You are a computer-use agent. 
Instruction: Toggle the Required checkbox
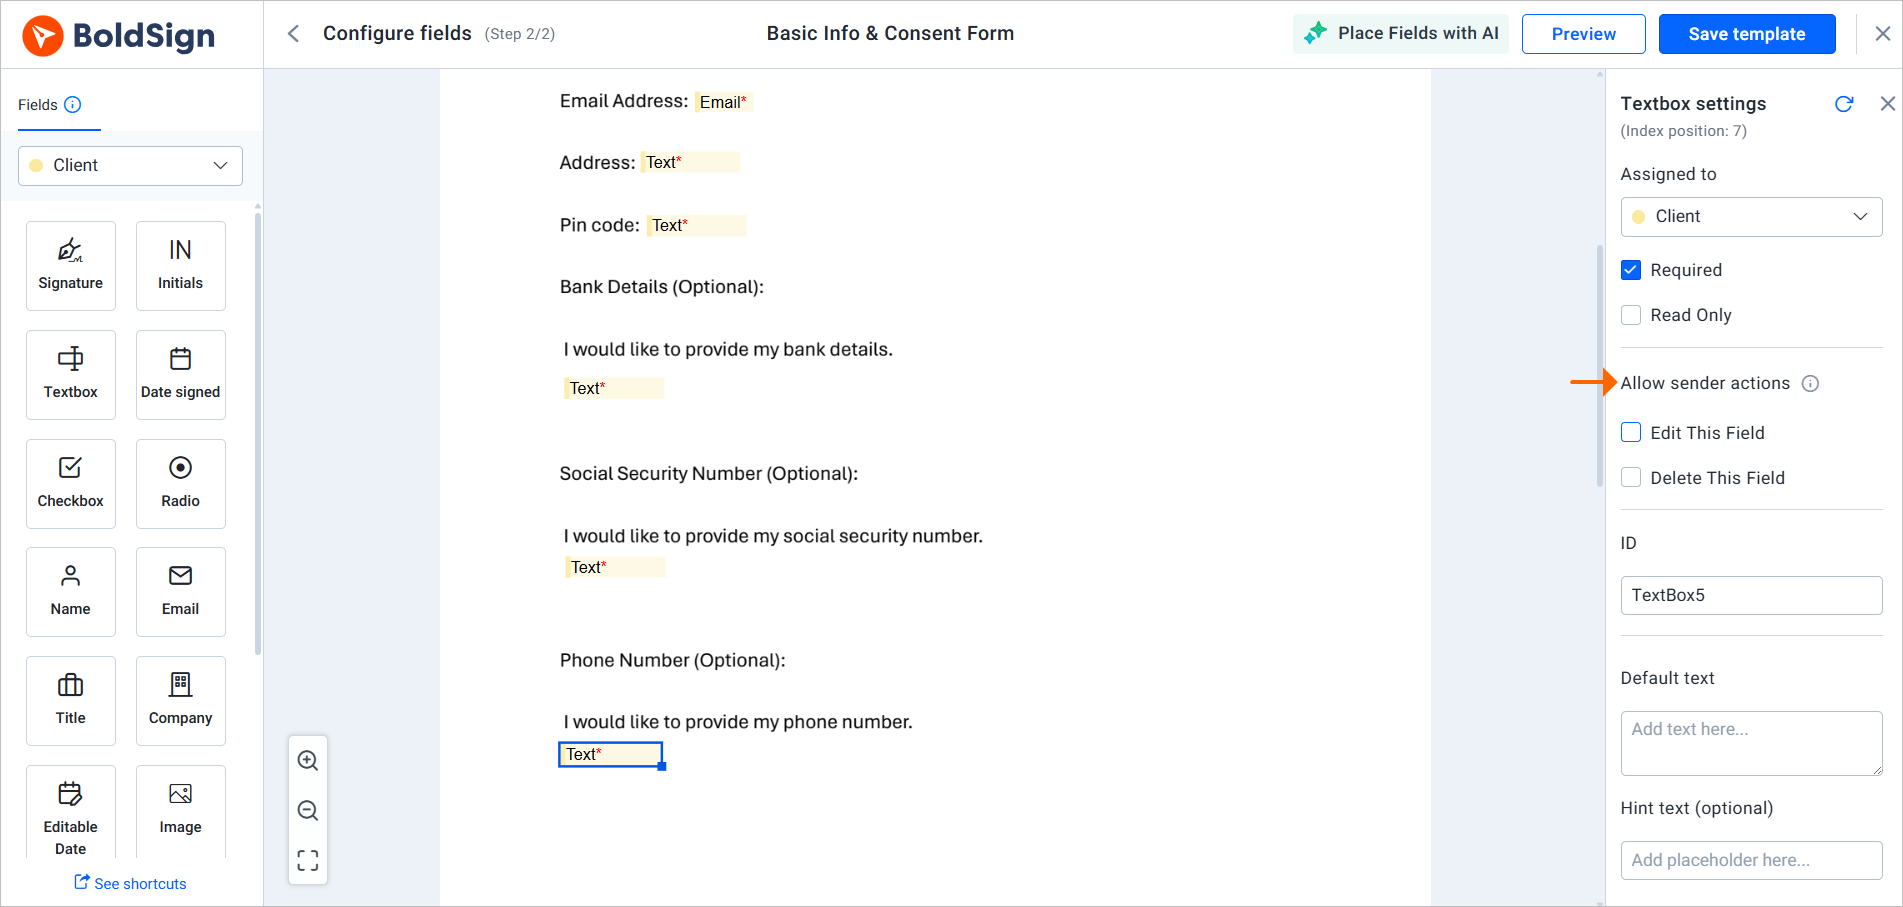click(x=1631, y=270)
